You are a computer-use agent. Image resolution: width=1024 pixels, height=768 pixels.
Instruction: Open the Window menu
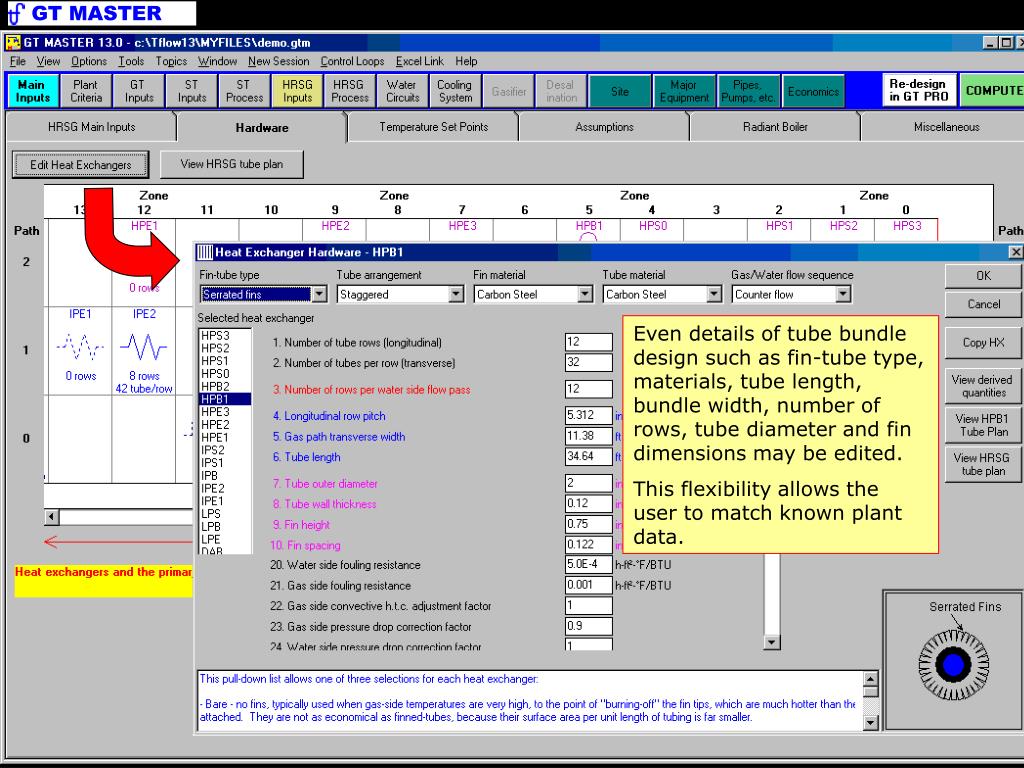[217, 61]
